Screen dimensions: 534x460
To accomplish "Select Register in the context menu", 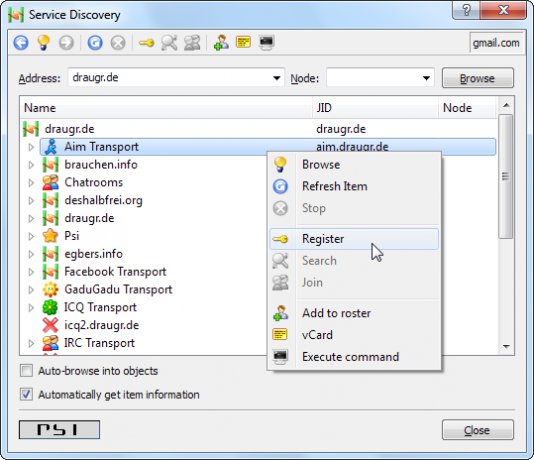I will tap(354, 239).
